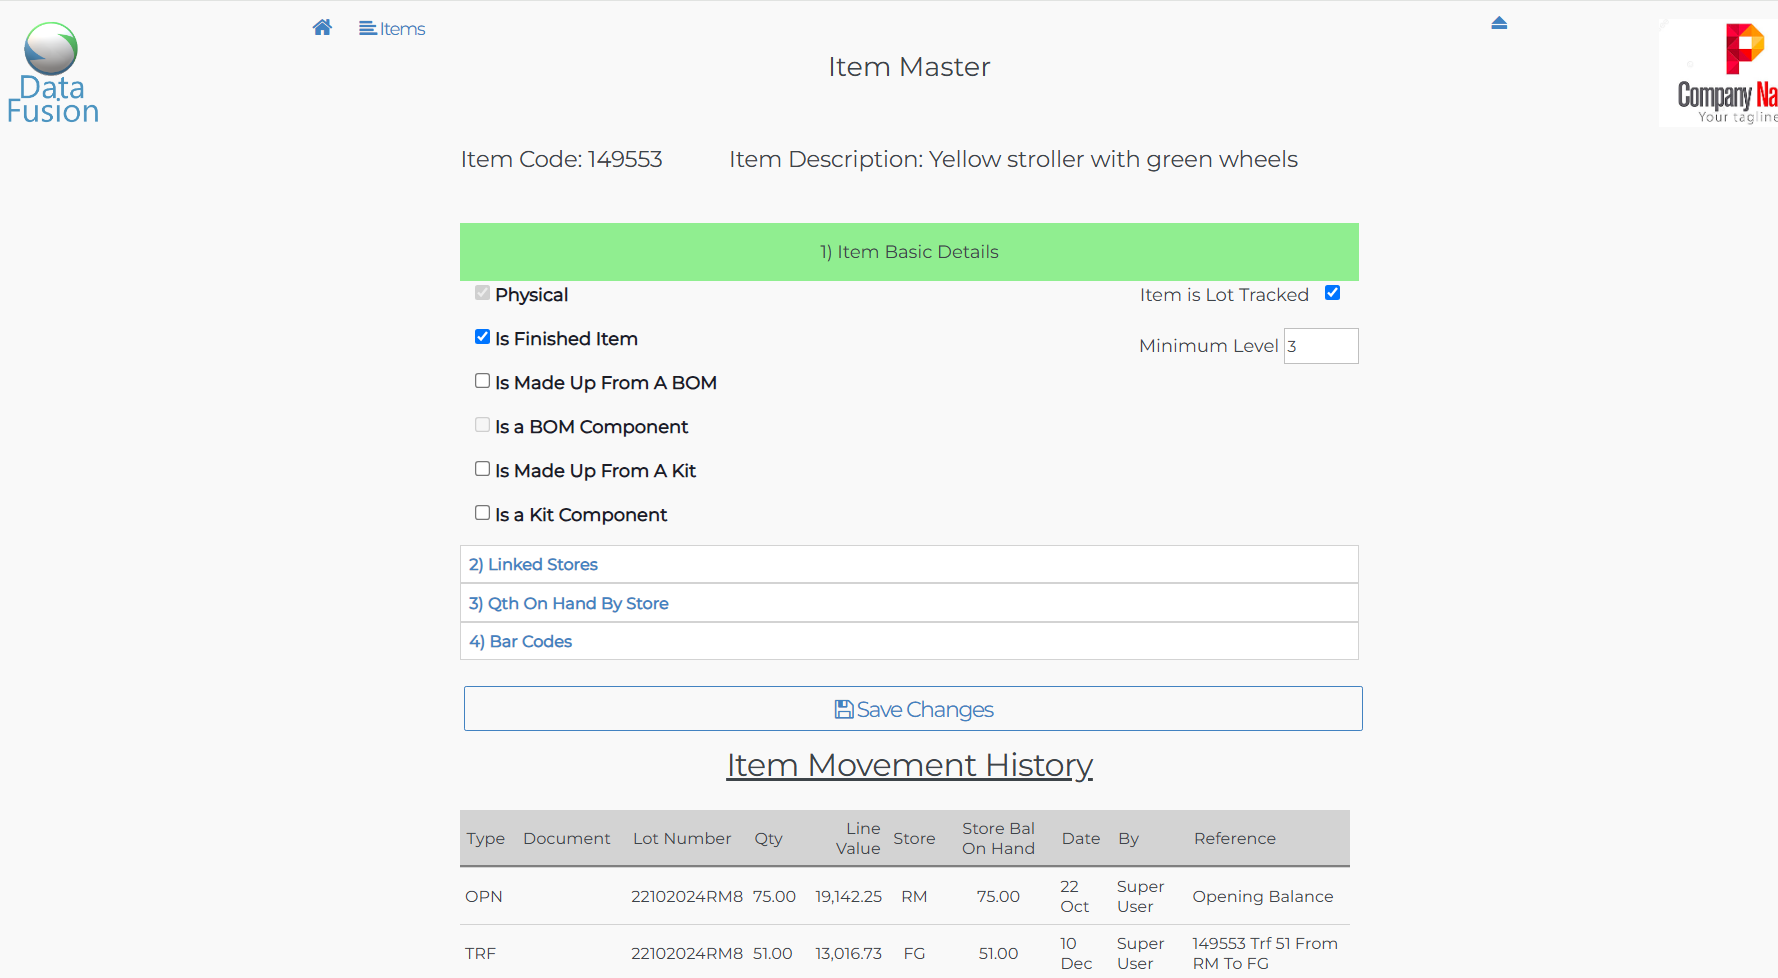Click the Minimum Level input field
1778x978 pixels.
pyautogui.click(x=1320, y=346)
